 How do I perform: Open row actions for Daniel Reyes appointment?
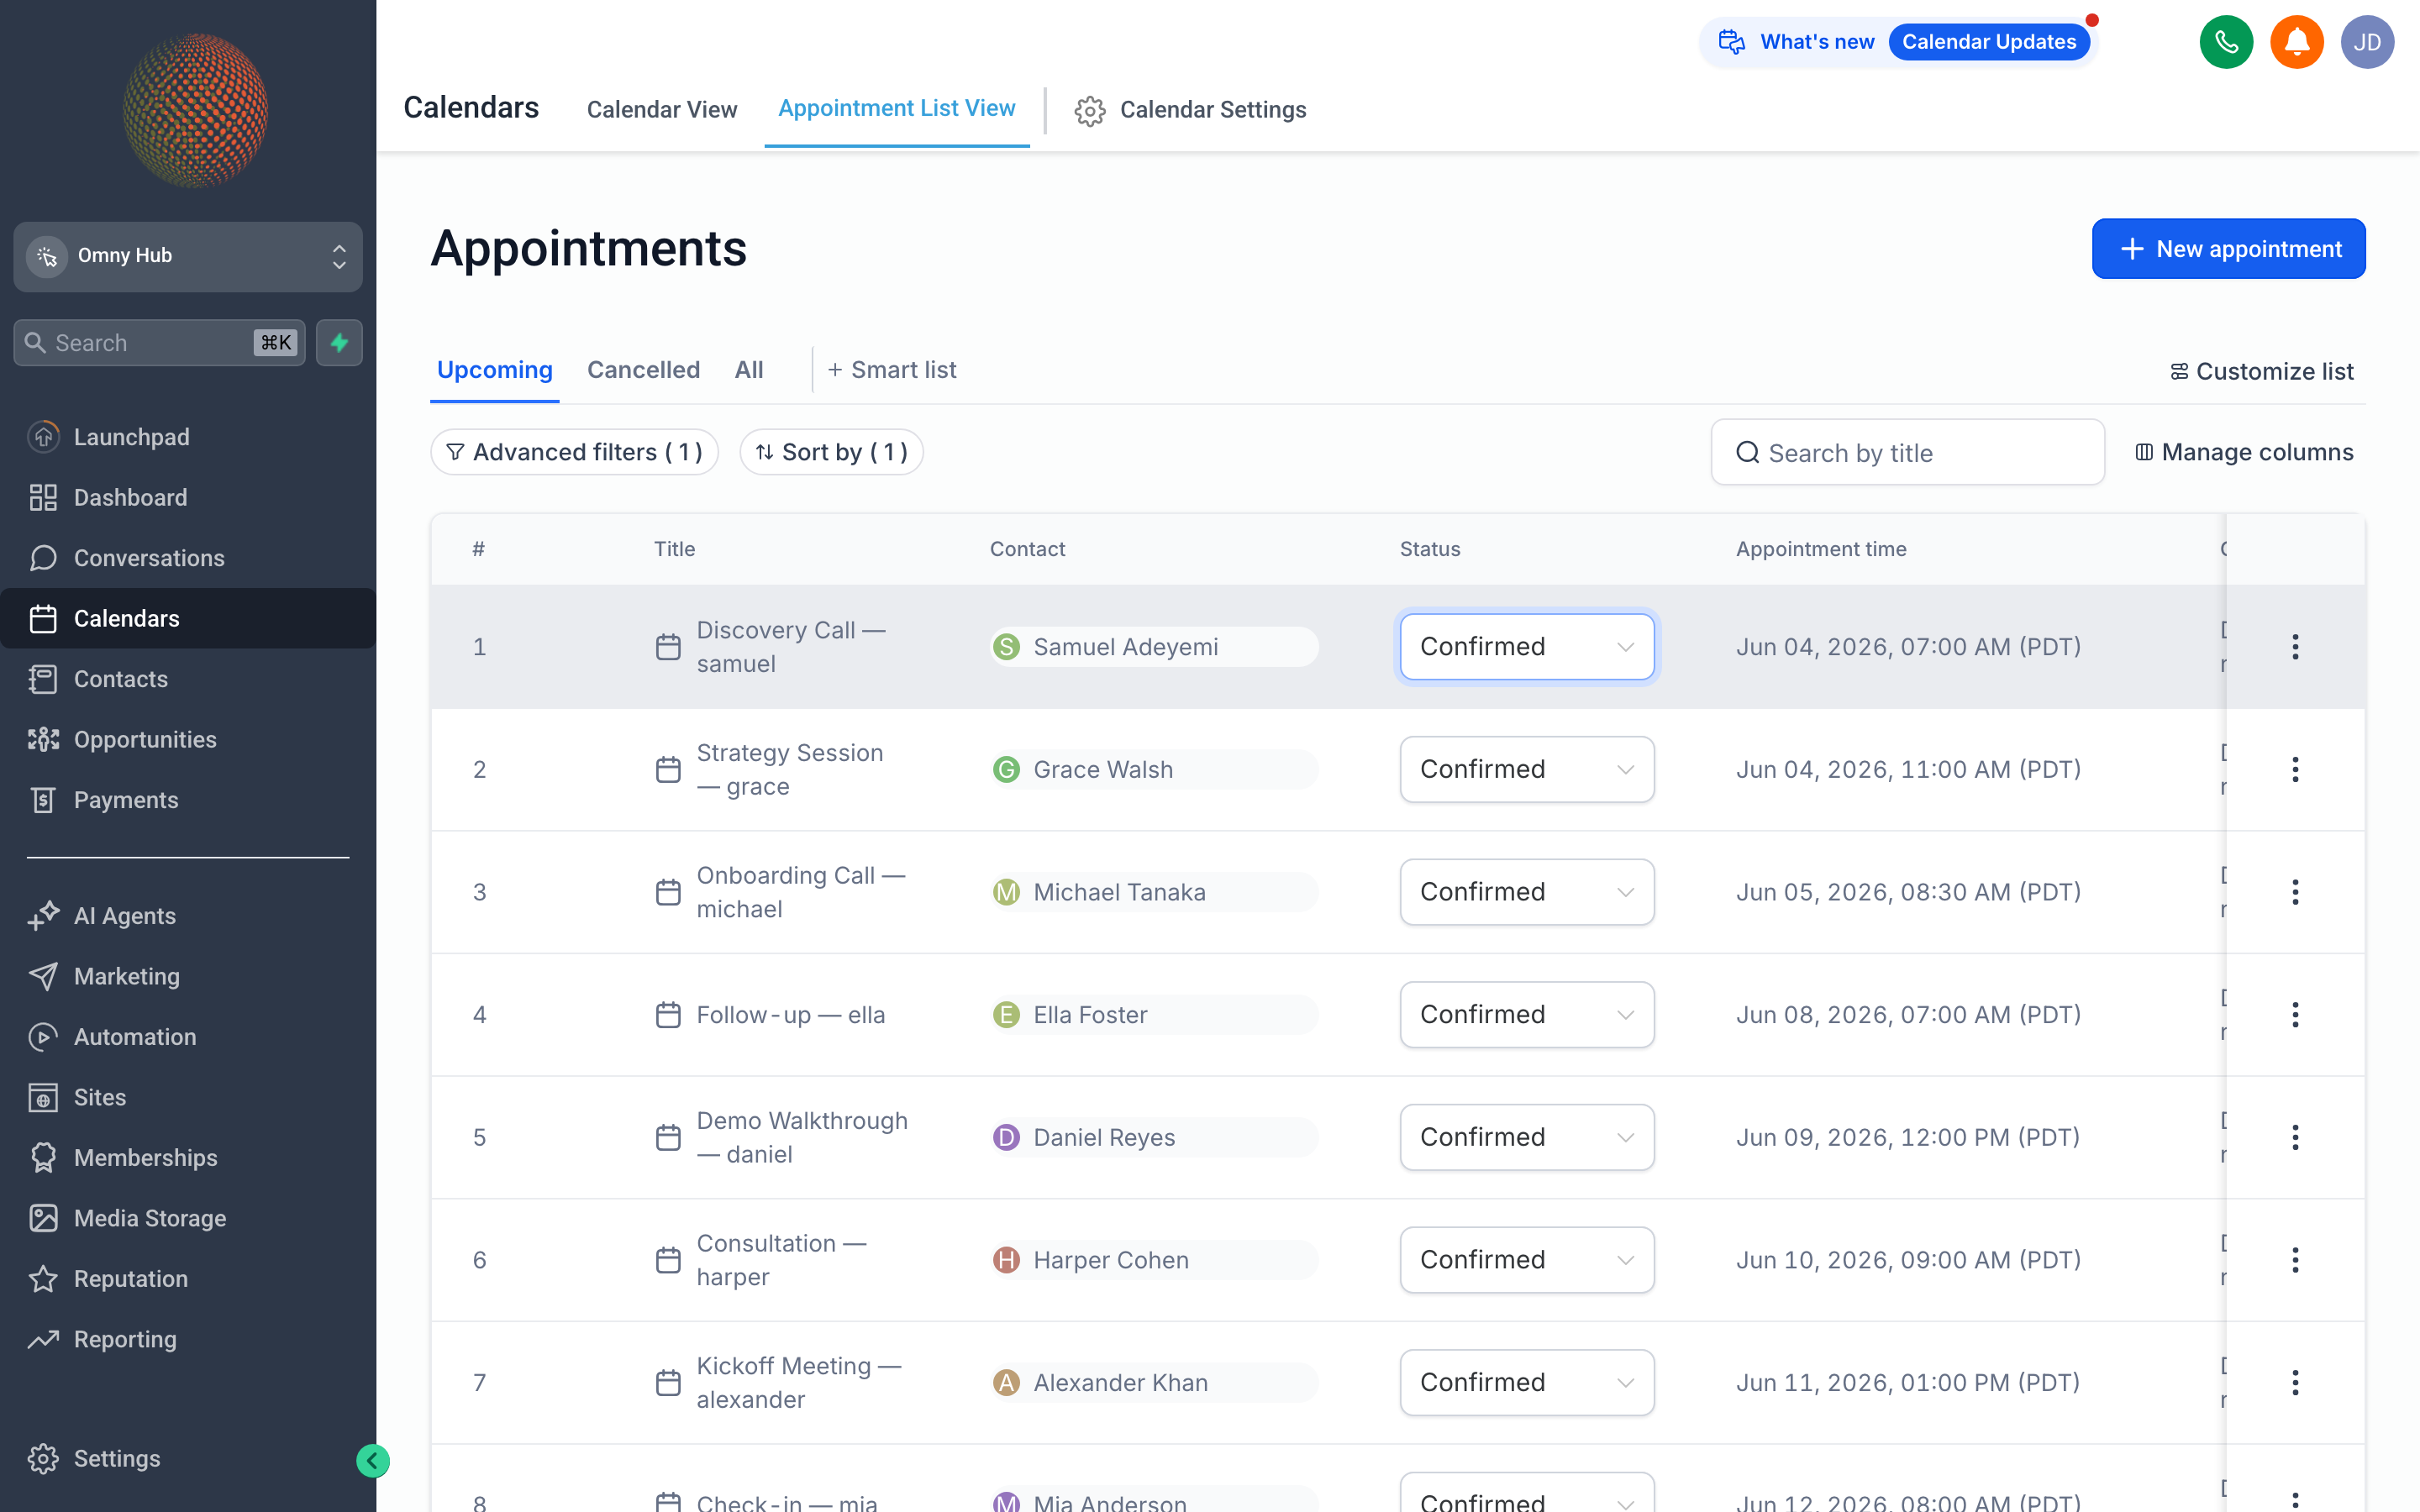[x=2295, y=1137]
